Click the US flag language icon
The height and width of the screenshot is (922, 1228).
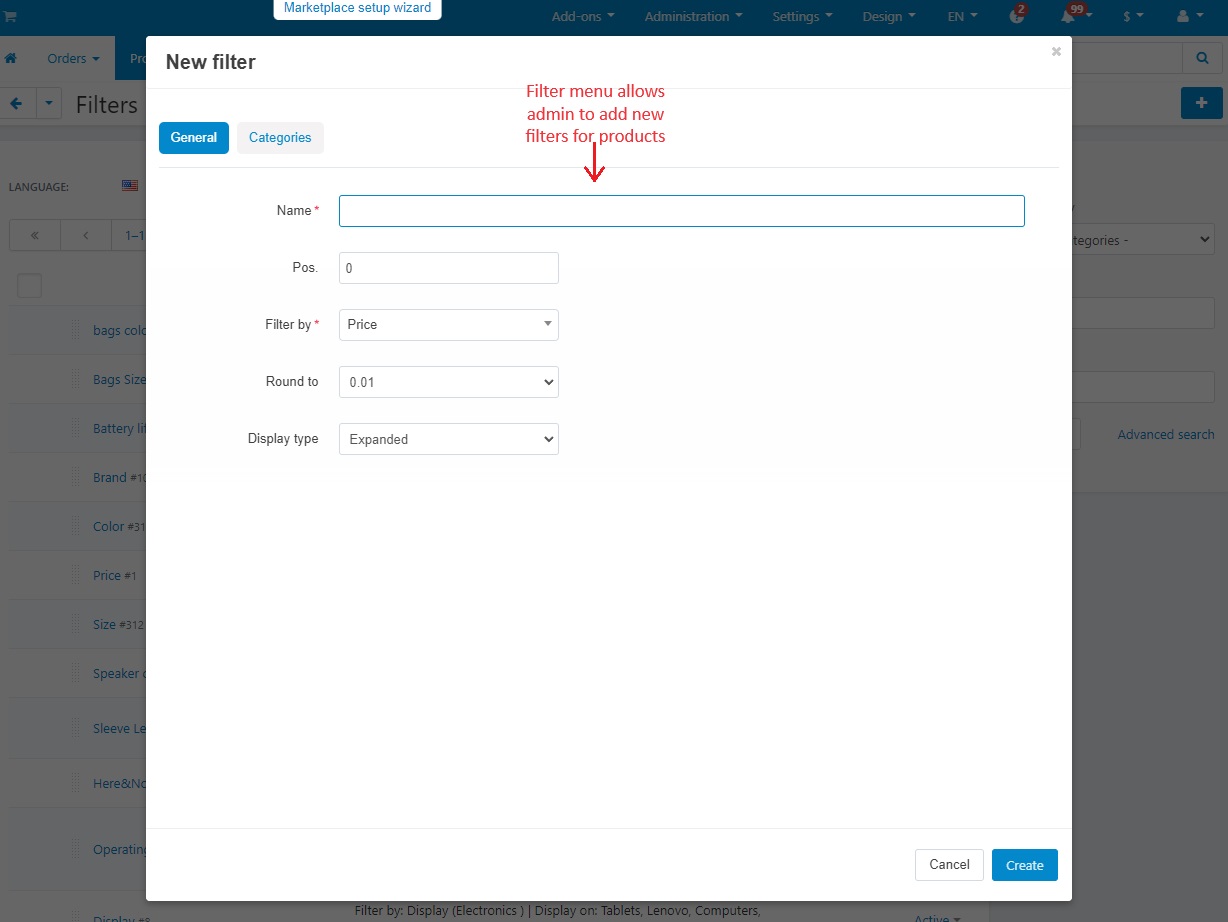point(130,186)
